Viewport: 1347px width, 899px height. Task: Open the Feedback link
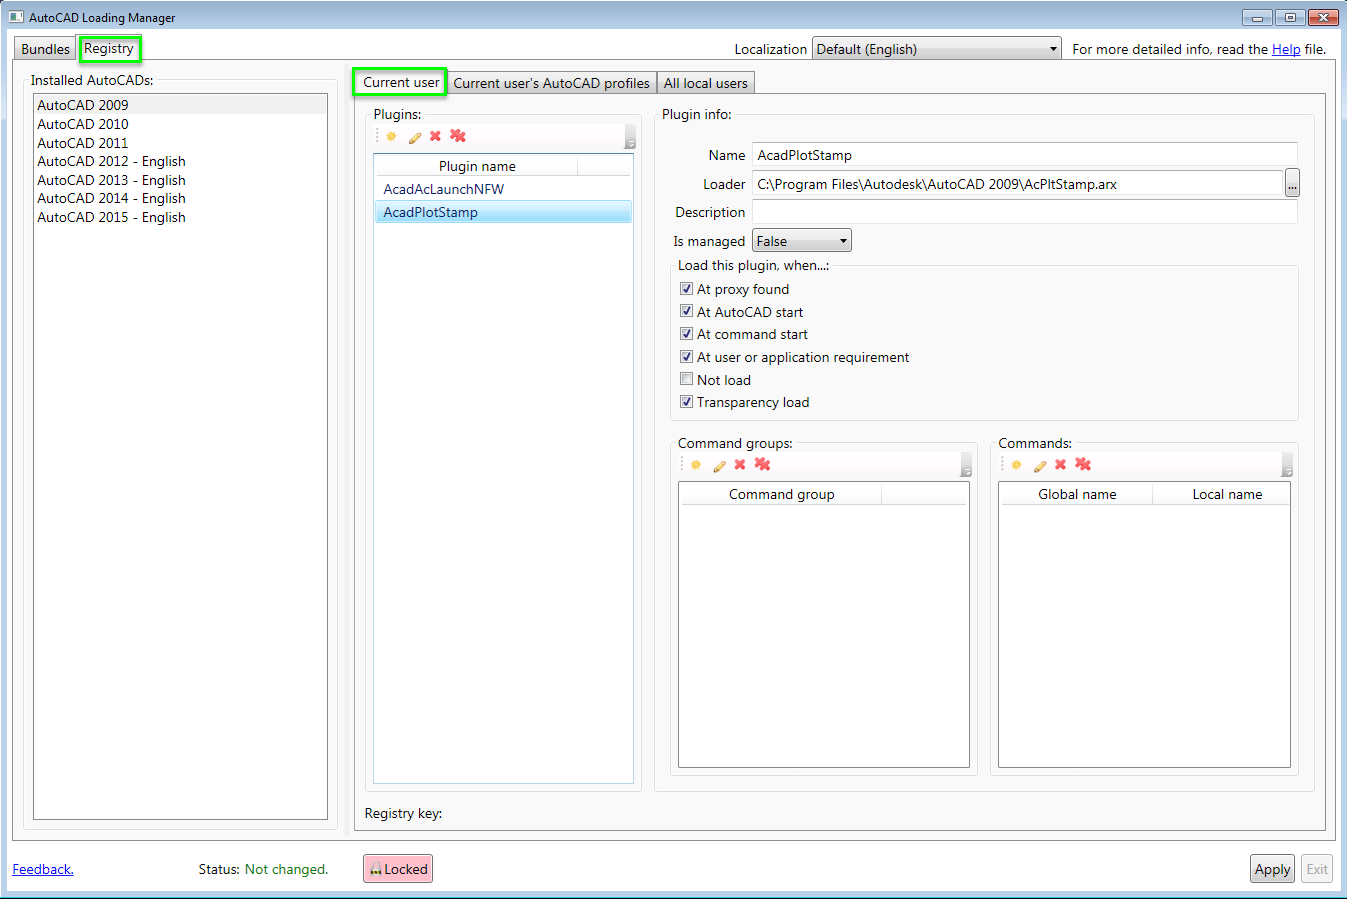[x=43, y=869]
